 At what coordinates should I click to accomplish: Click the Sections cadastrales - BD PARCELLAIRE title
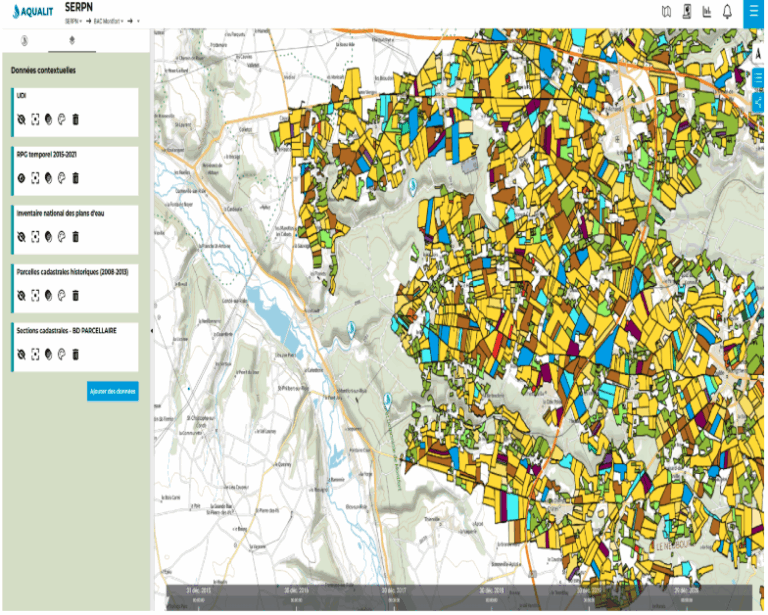coord(67,331)
